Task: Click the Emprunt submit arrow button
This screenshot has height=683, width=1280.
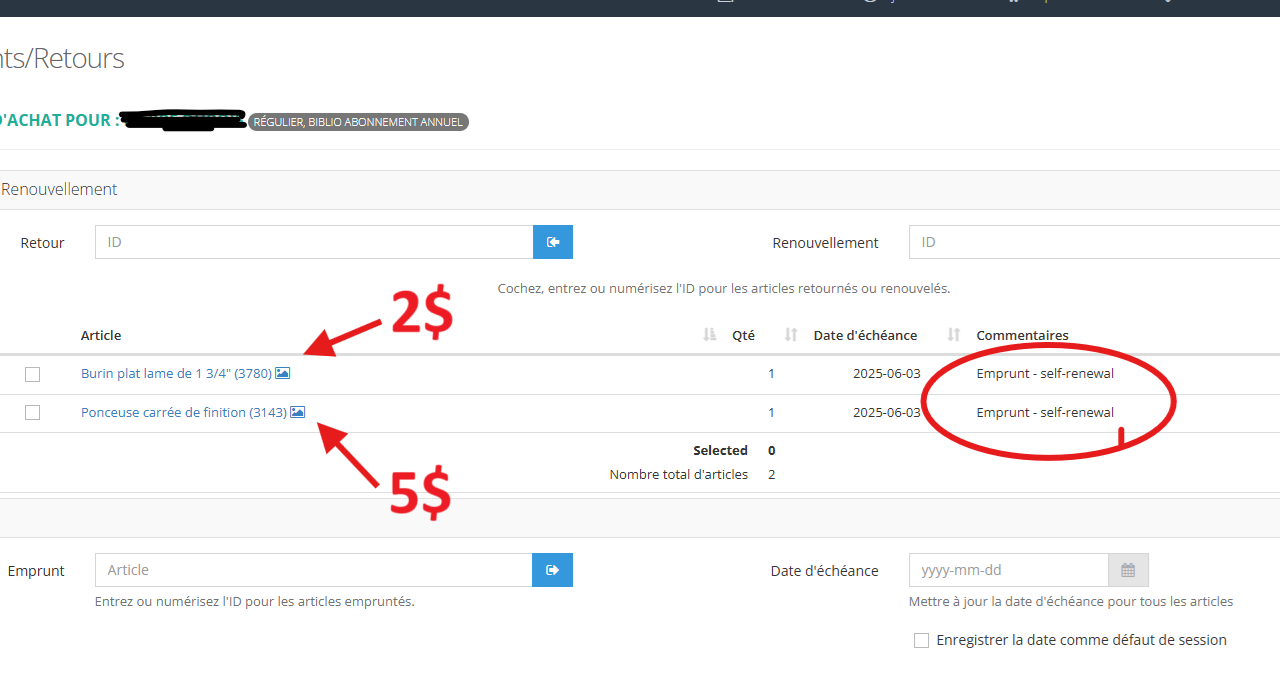Action: coord(552,570)
